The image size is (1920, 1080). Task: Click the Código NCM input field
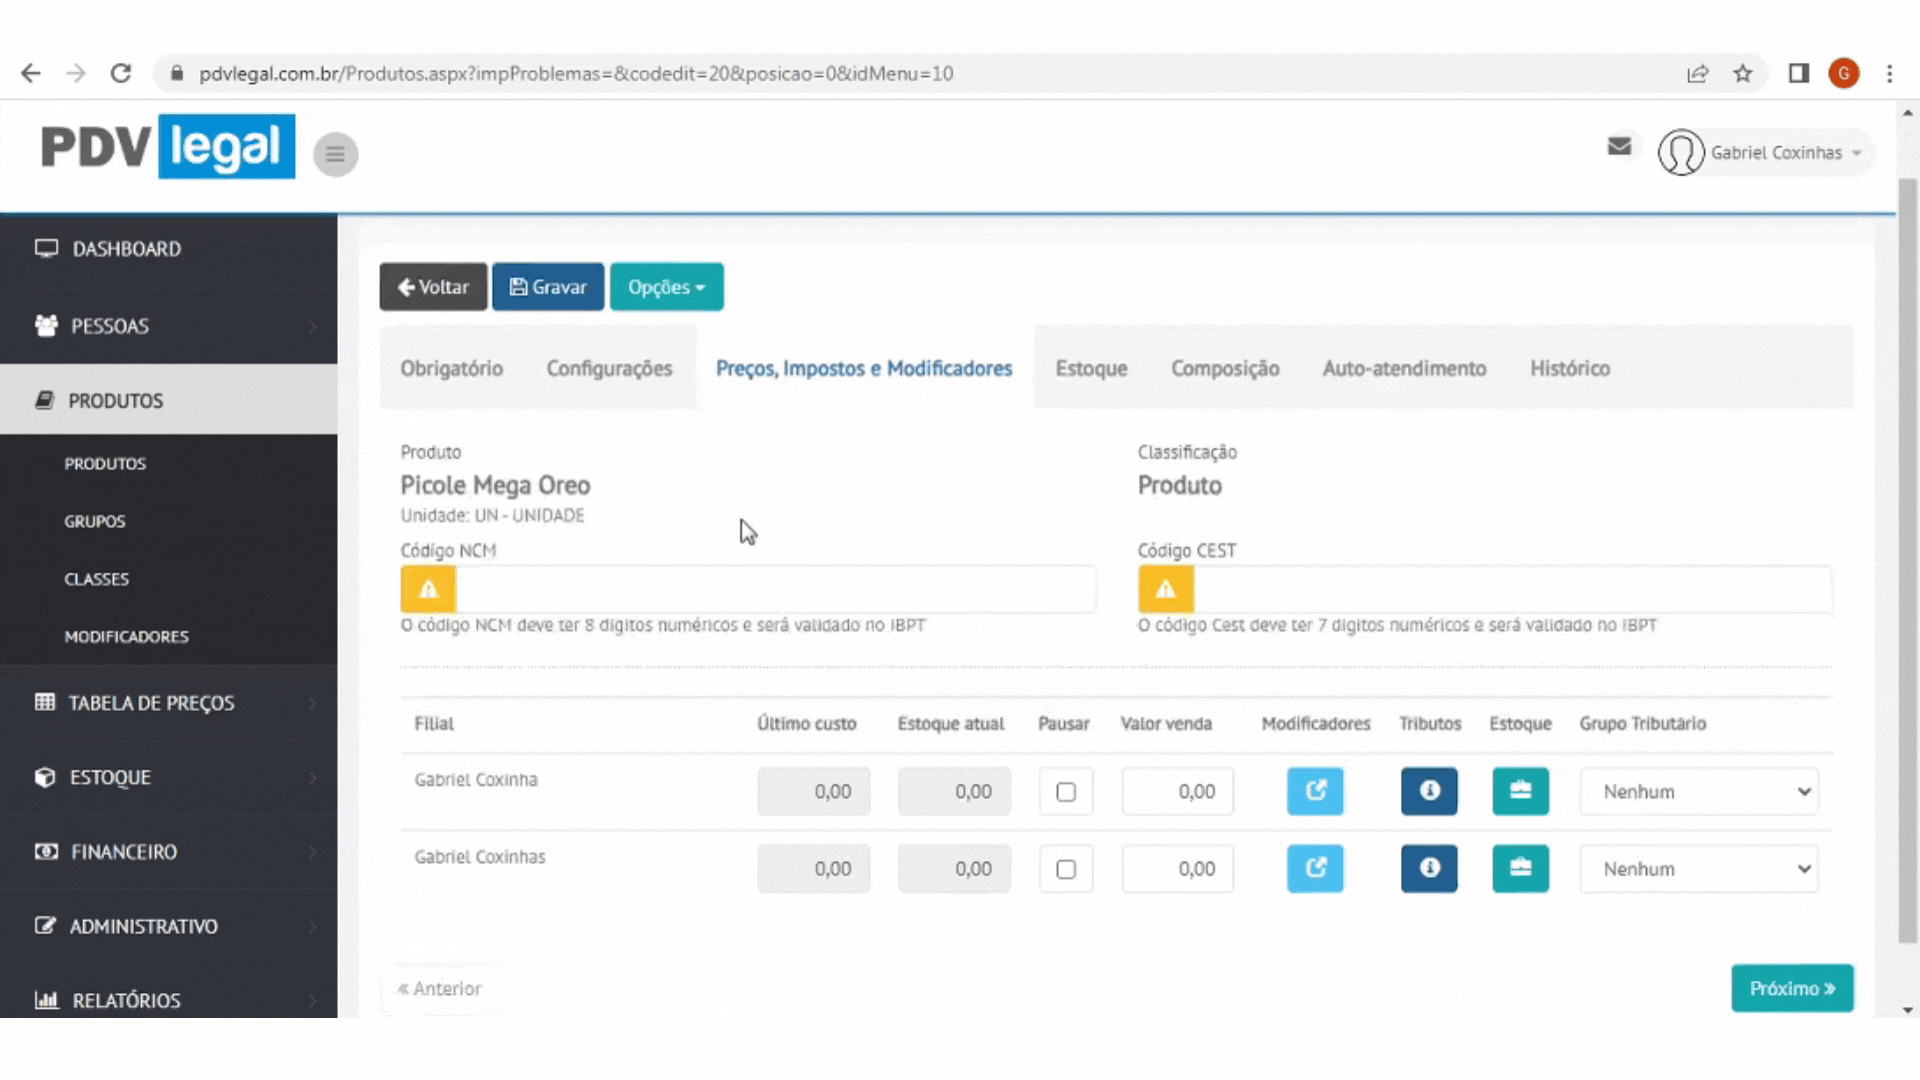pyautogui.click(x=775, y=589)
